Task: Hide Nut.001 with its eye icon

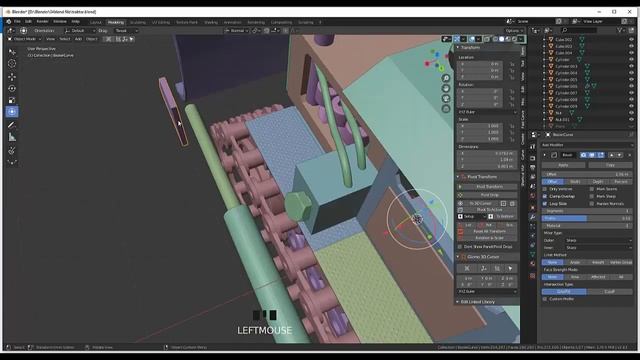Action: [631, 120]
